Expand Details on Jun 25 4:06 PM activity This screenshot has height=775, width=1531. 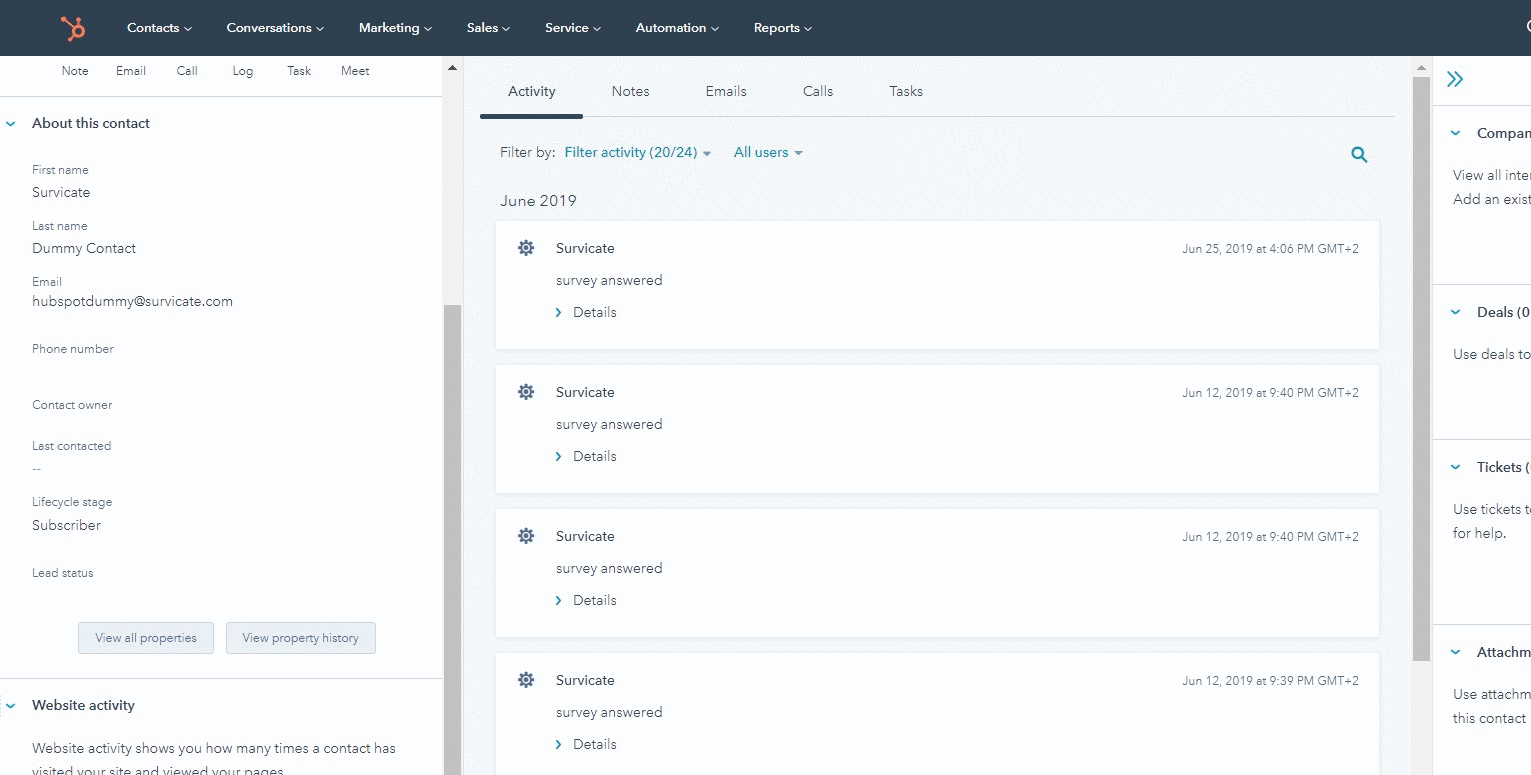(586, 312)
